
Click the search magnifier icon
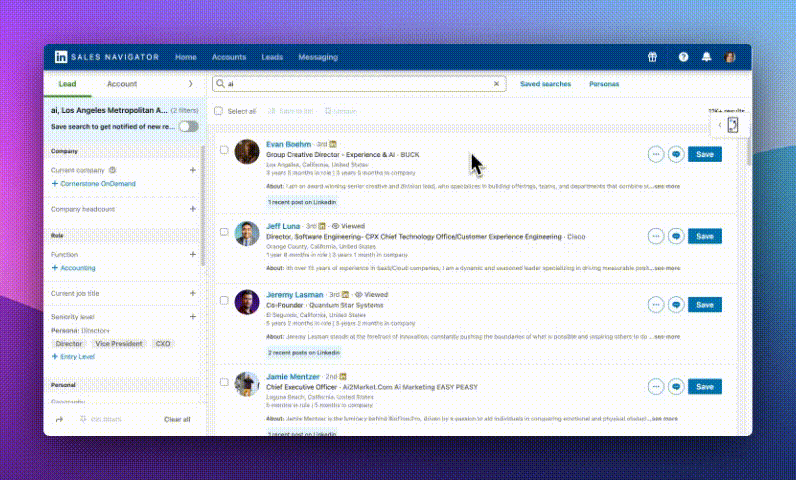220,84
